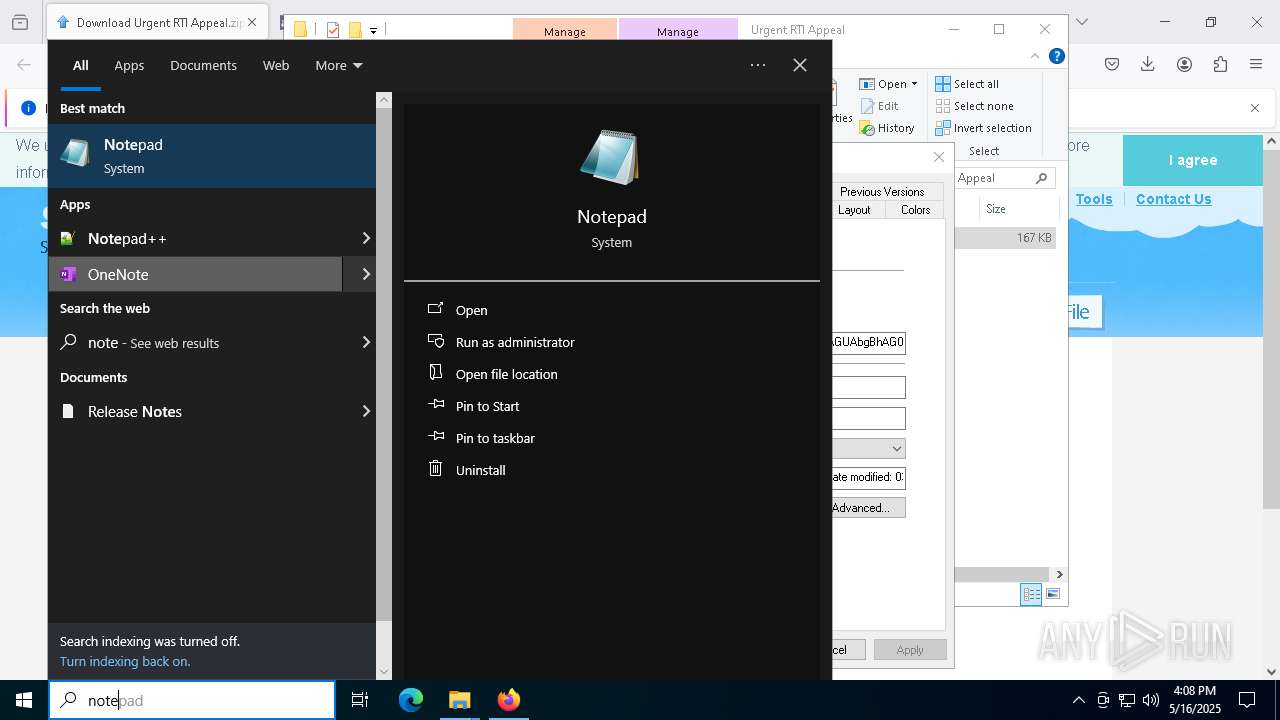This screenshot has width=1280, height=720.
Task: Click the large Notepad preview icon
Action: (x=611, y=157)
